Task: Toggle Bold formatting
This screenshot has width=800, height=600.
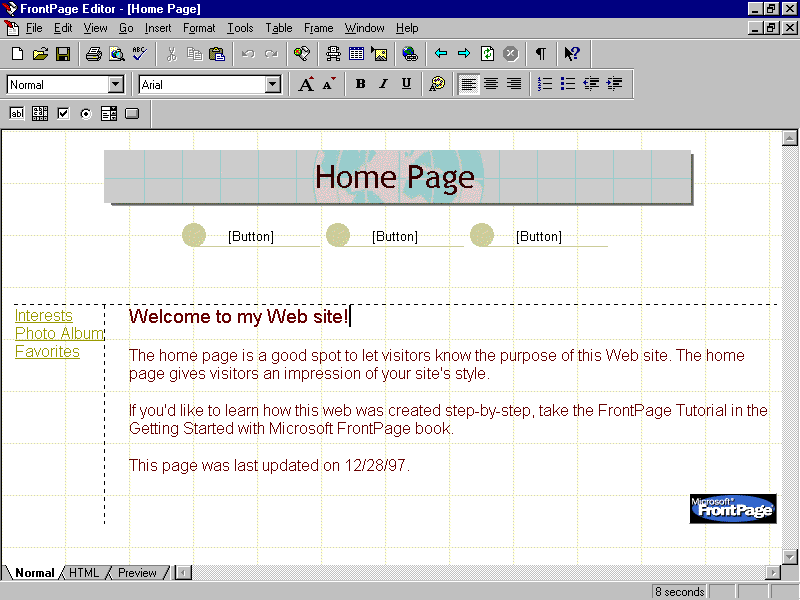Action: 360,85
